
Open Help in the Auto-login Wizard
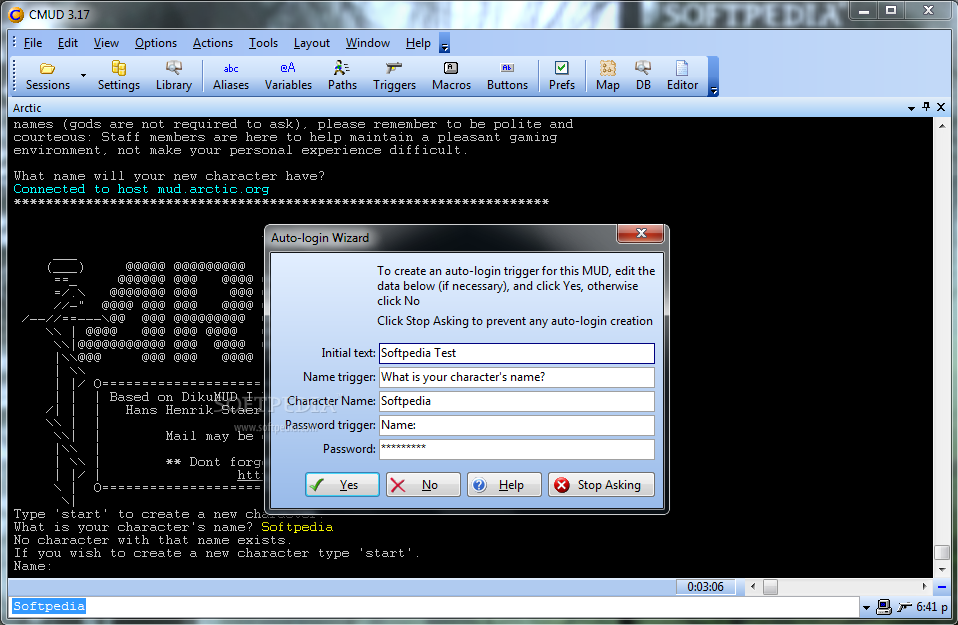tap(504, 484)
